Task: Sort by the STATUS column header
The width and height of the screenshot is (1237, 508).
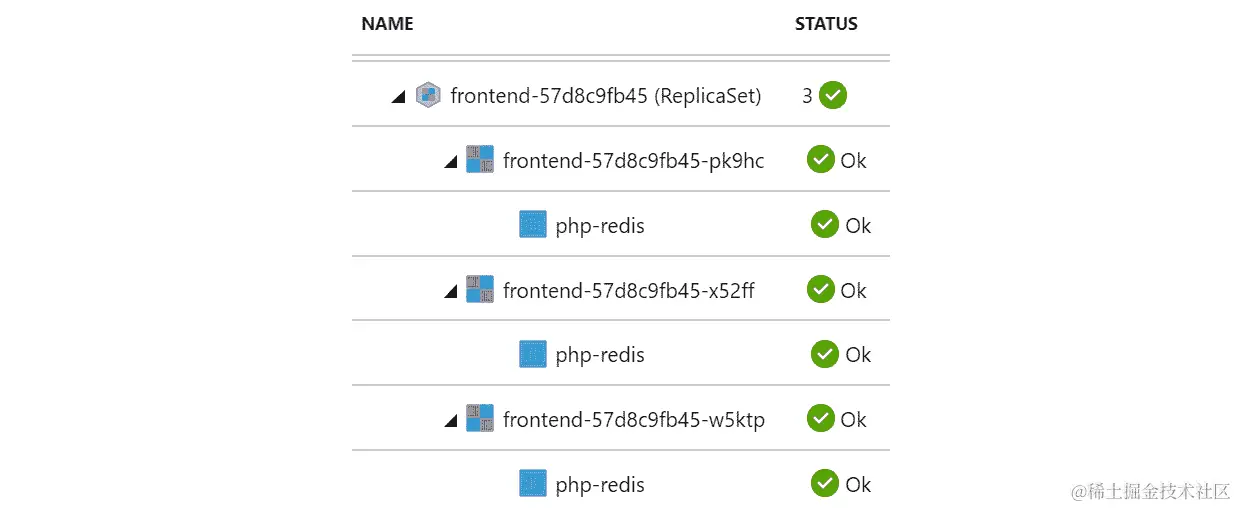Action: 826,24
